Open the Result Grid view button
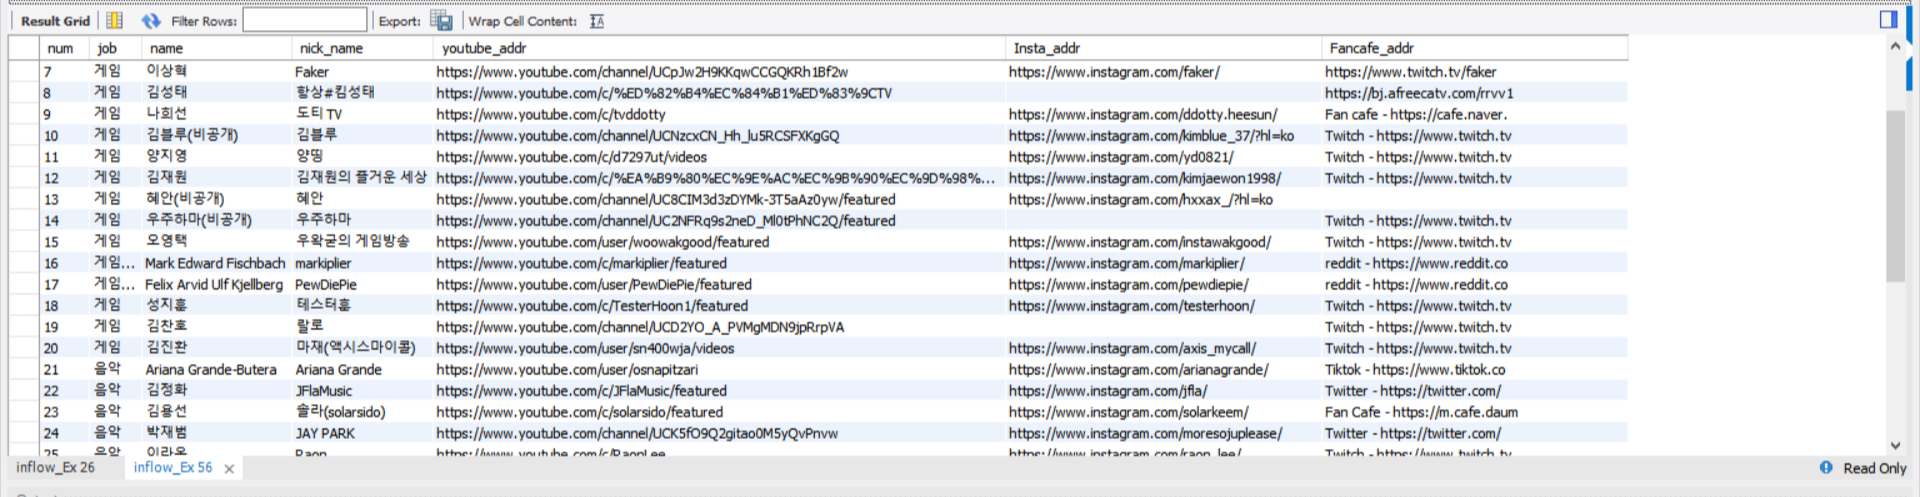This screenshot has width=1920, height=497. (x=55, y=21)
